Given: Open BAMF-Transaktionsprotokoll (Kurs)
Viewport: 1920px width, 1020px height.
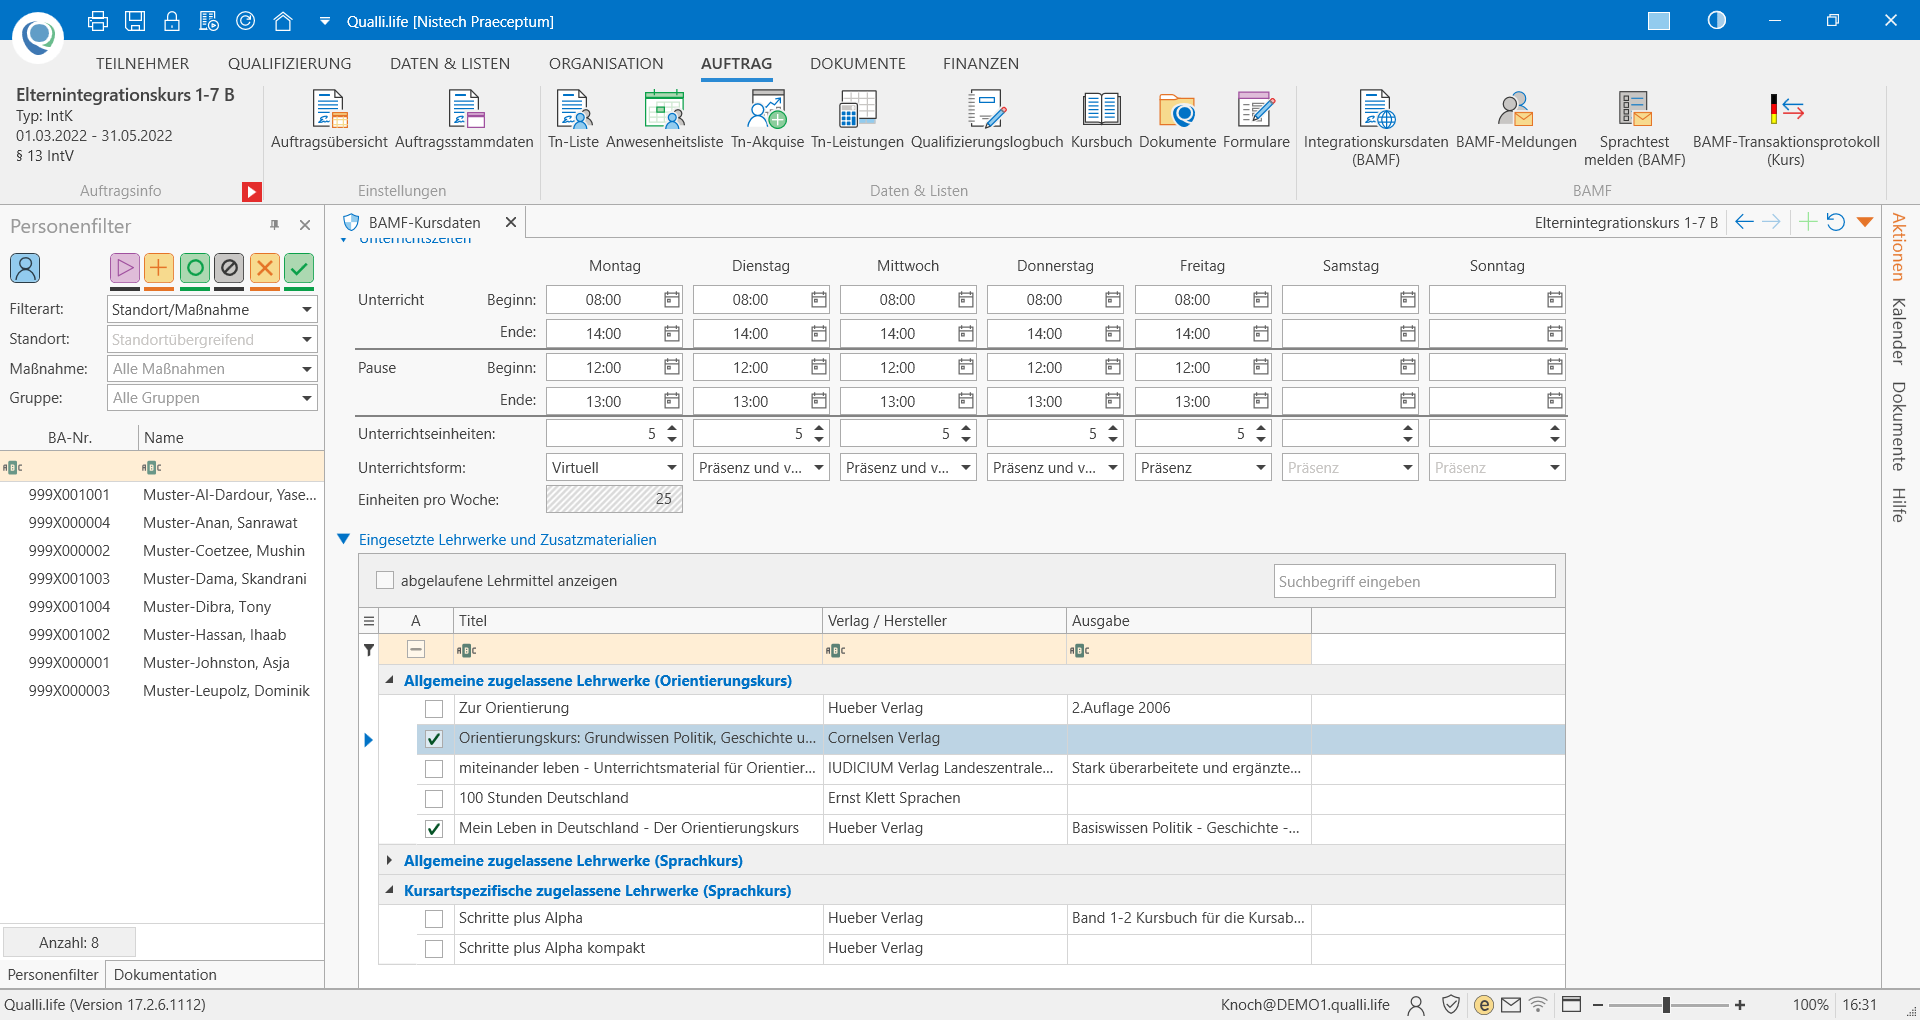Looking at the screenshot, I should point(1786,128).
